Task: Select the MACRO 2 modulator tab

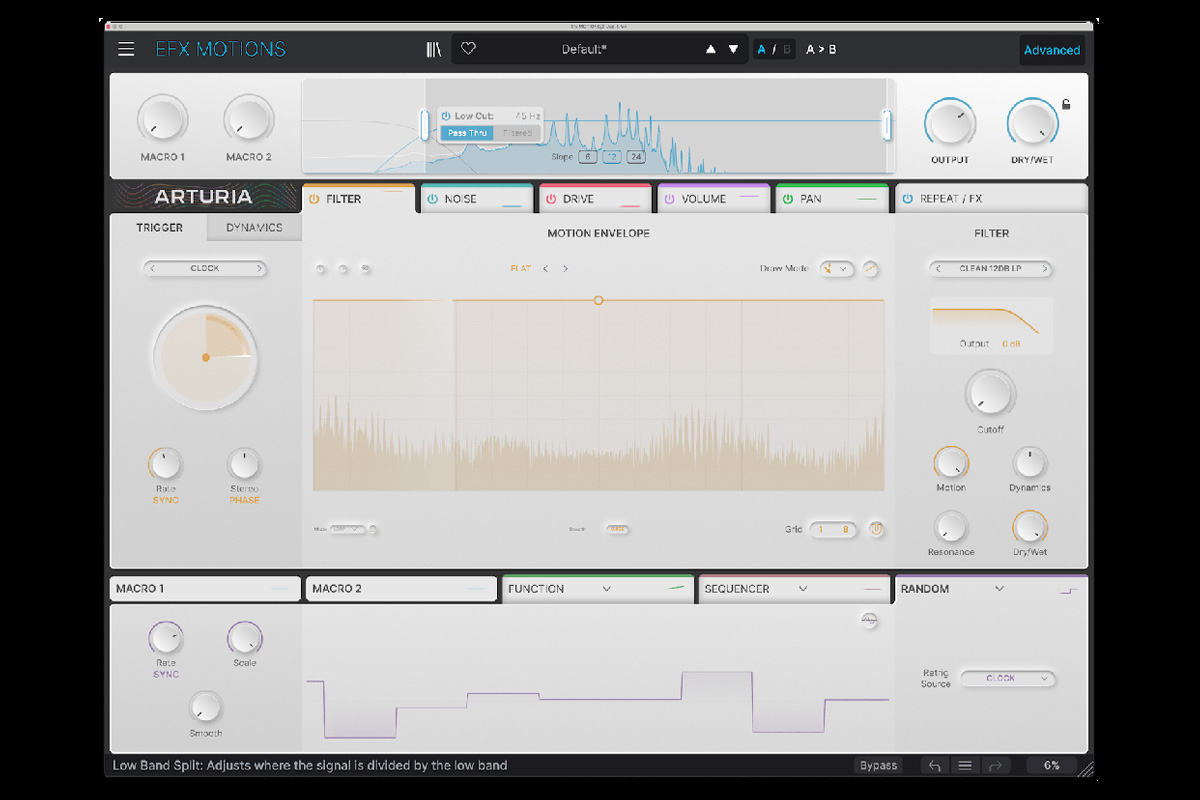Action: tap(400, 589)
